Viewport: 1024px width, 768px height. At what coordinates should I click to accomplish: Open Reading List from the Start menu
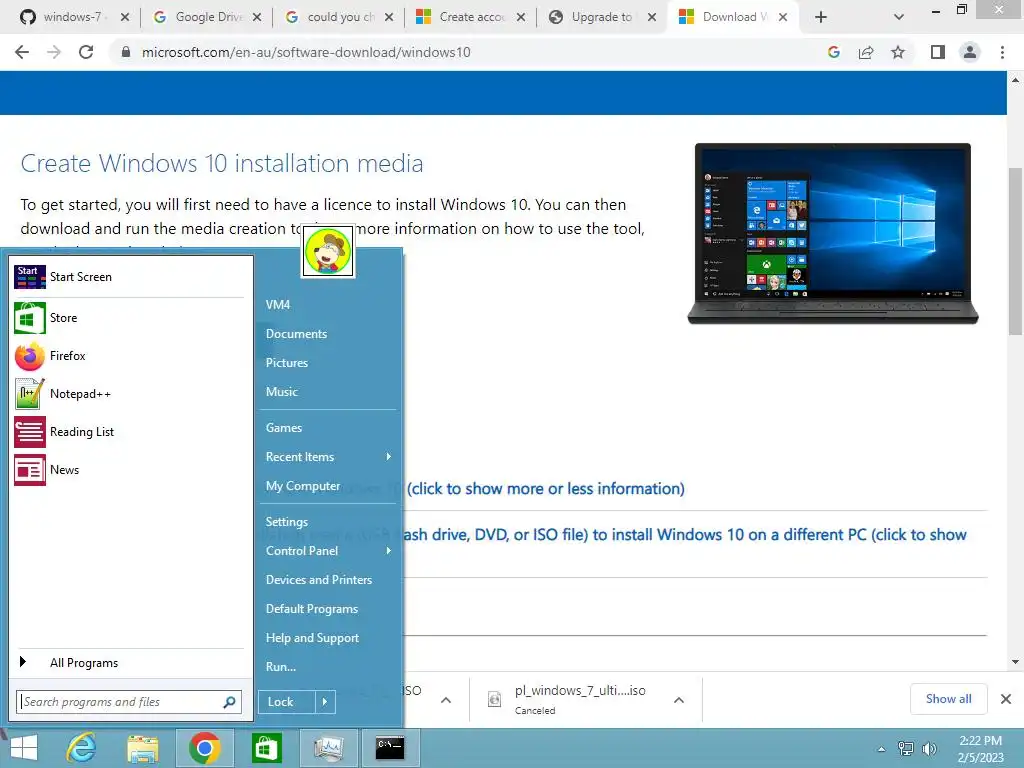(x=30, y=432)
